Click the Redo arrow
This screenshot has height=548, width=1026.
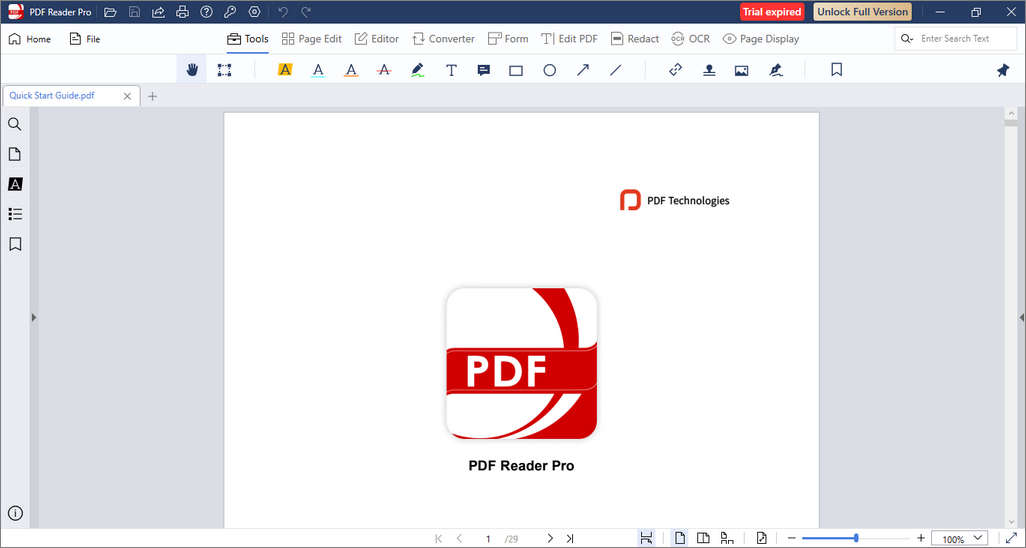point(306,12)
